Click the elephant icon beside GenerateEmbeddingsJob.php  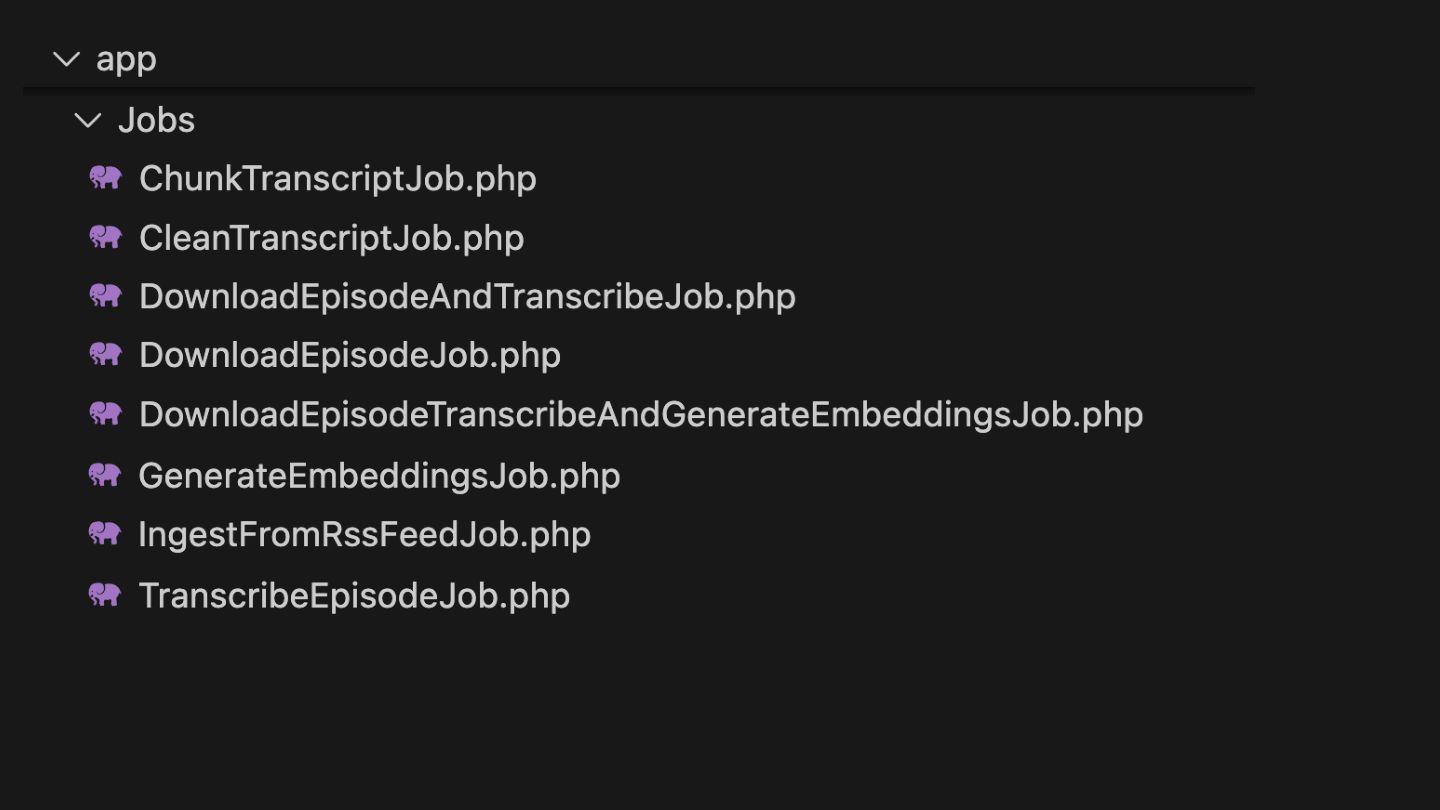point(105,475)
